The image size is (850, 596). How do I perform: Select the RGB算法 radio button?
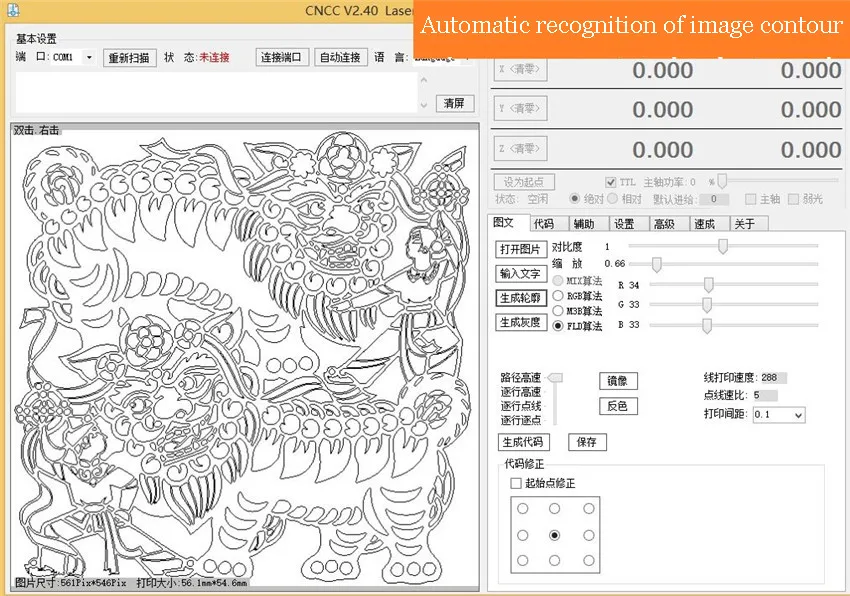[558, 296]
